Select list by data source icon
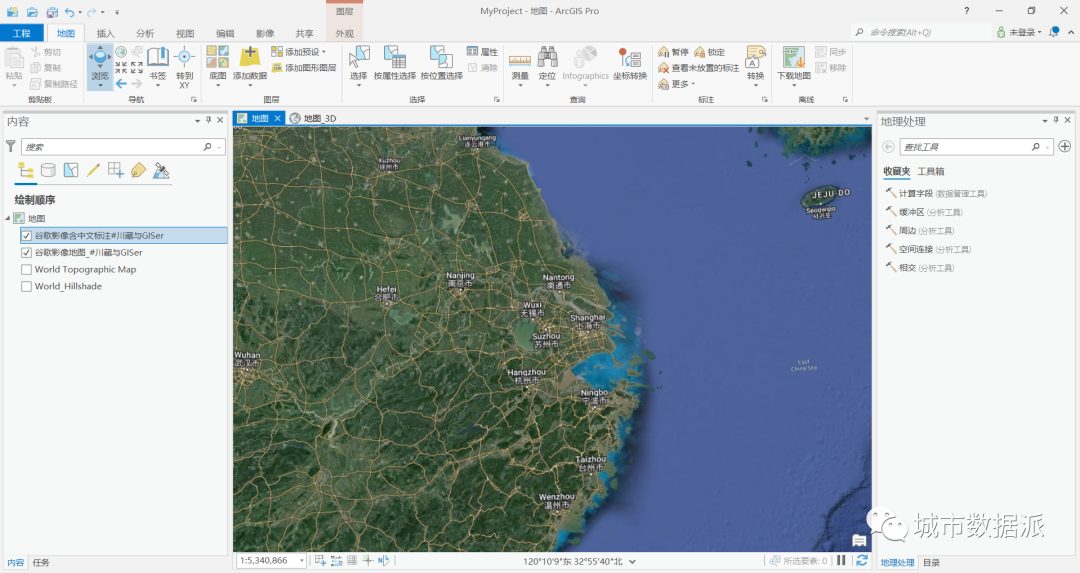 point(48,170)
